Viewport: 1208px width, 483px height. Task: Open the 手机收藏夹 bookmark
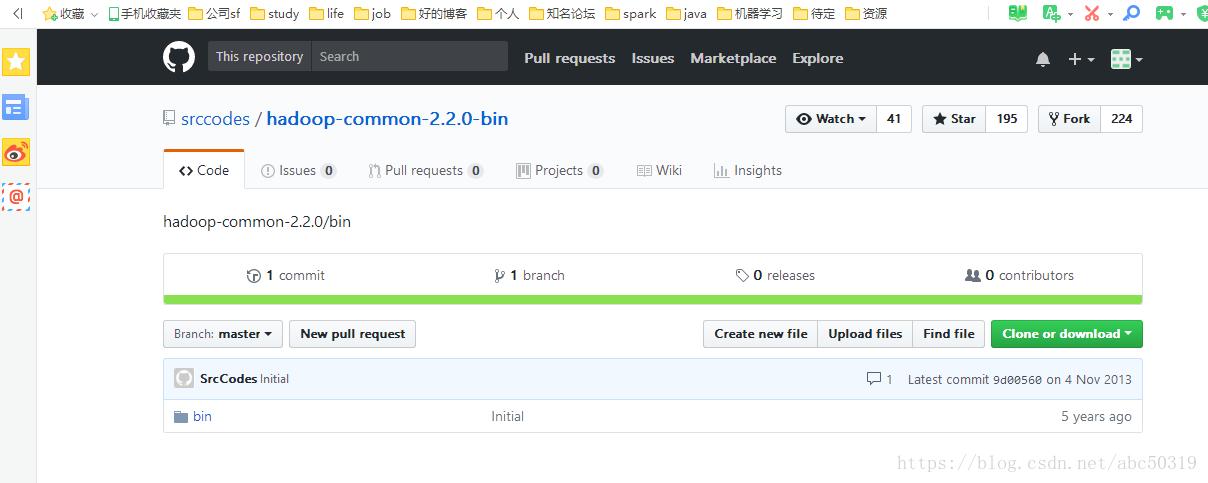145,14
